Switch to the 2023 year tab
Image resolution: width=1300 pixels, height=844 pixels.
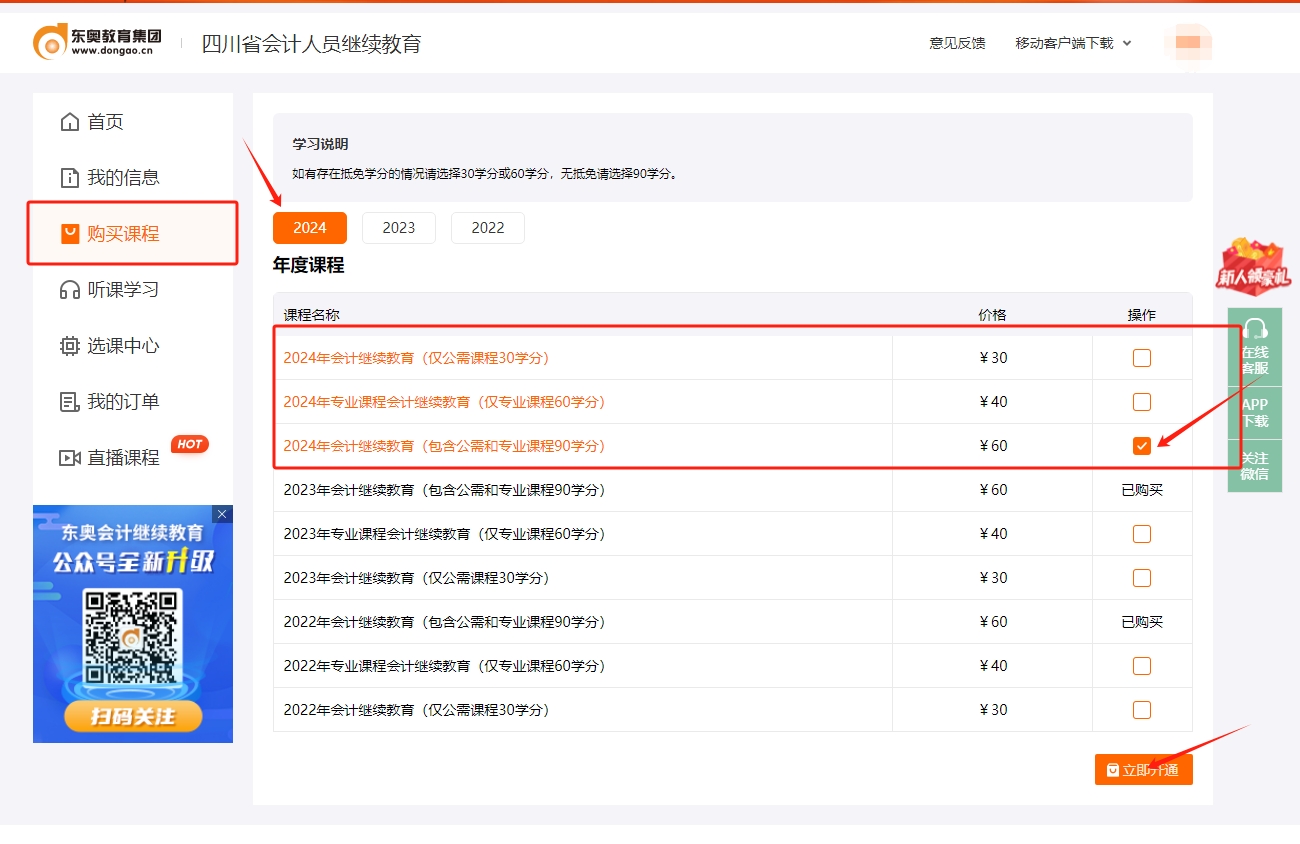[398, 228]
